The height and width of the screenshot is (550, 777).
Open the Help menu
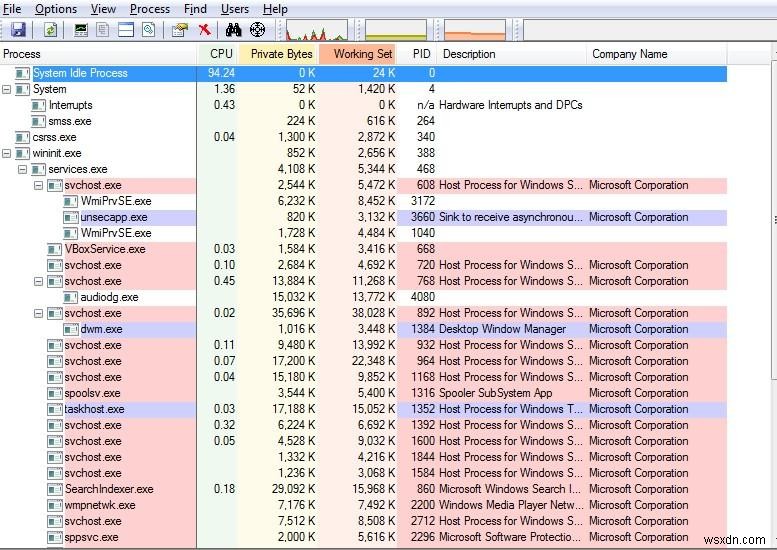(275, 9)
